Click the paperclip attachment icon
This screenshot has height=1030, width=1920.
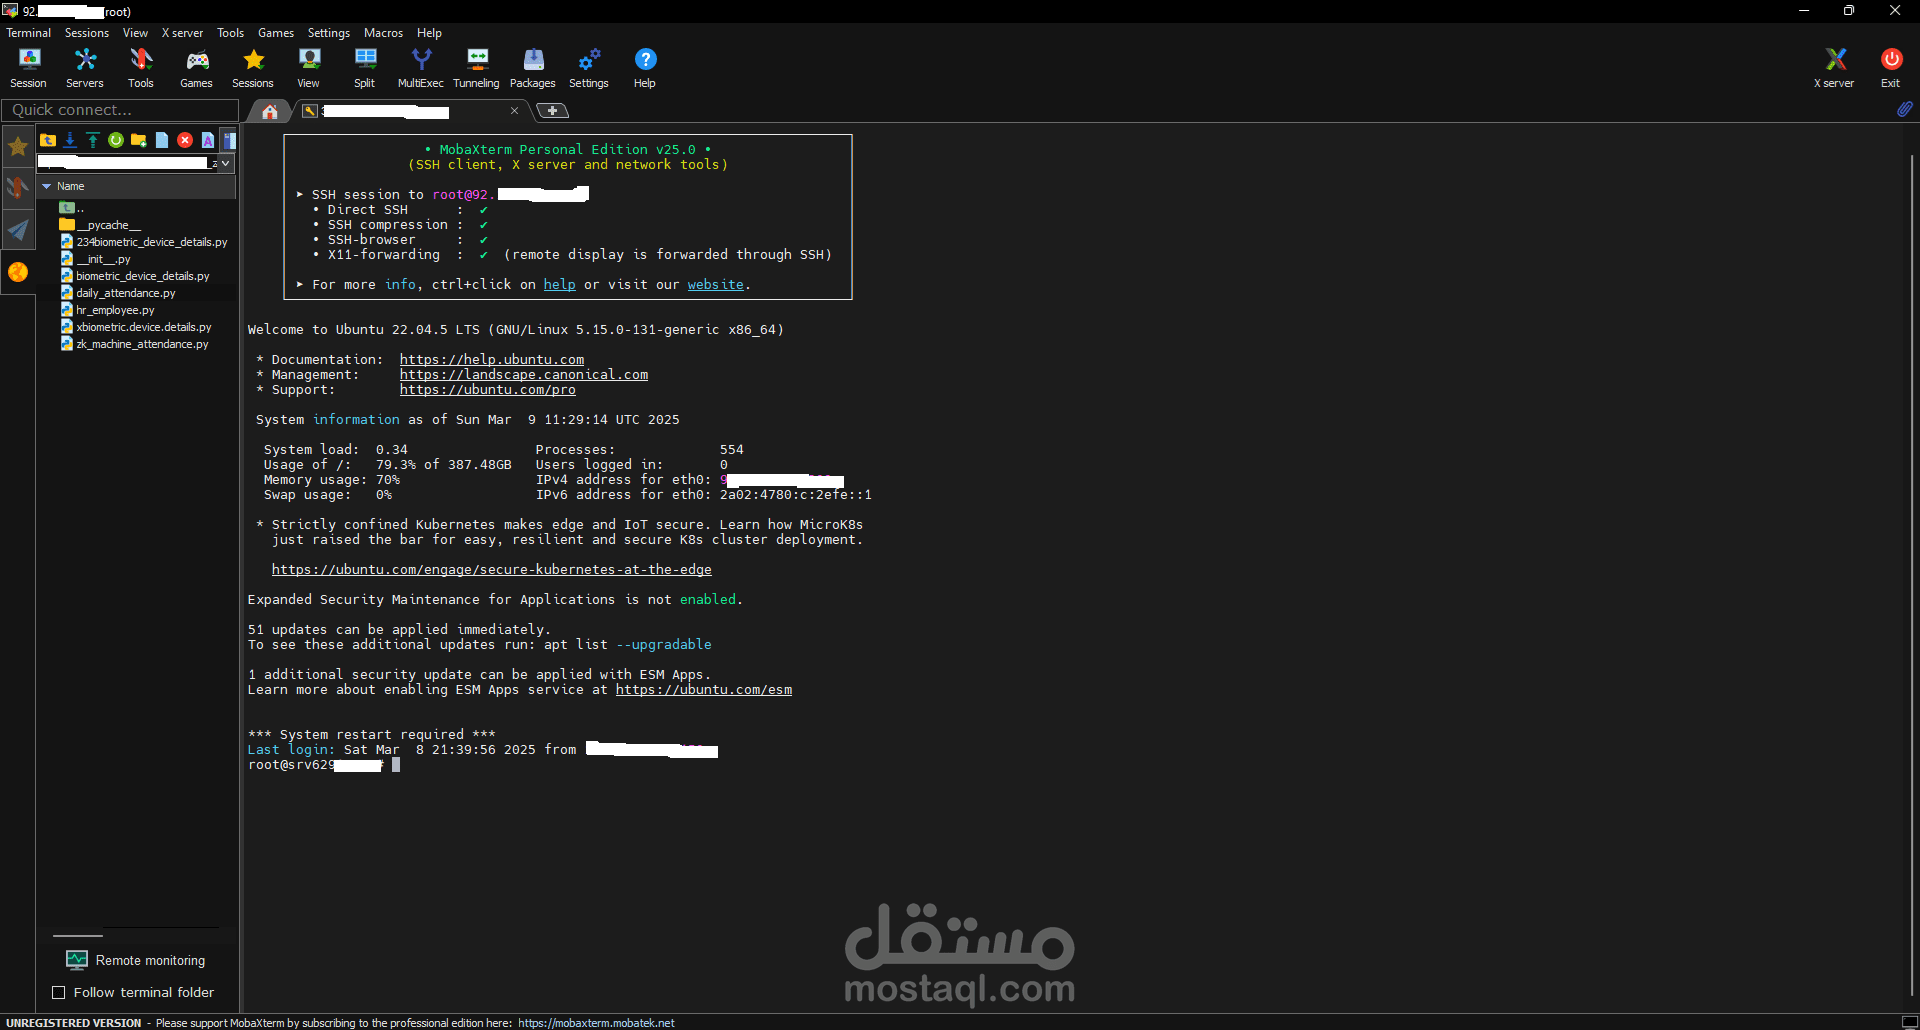pyautogui.click(x=1905, y=109)
